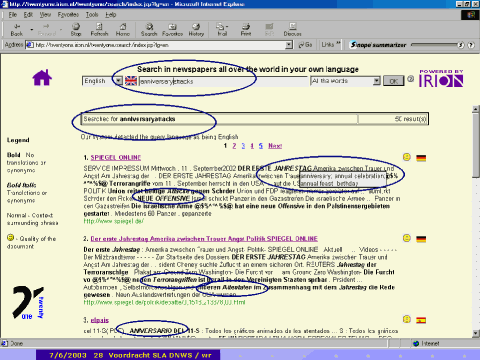Click the German flag for result 2
Viewport: 480px width, 360px height.
[x=421, y=239]
